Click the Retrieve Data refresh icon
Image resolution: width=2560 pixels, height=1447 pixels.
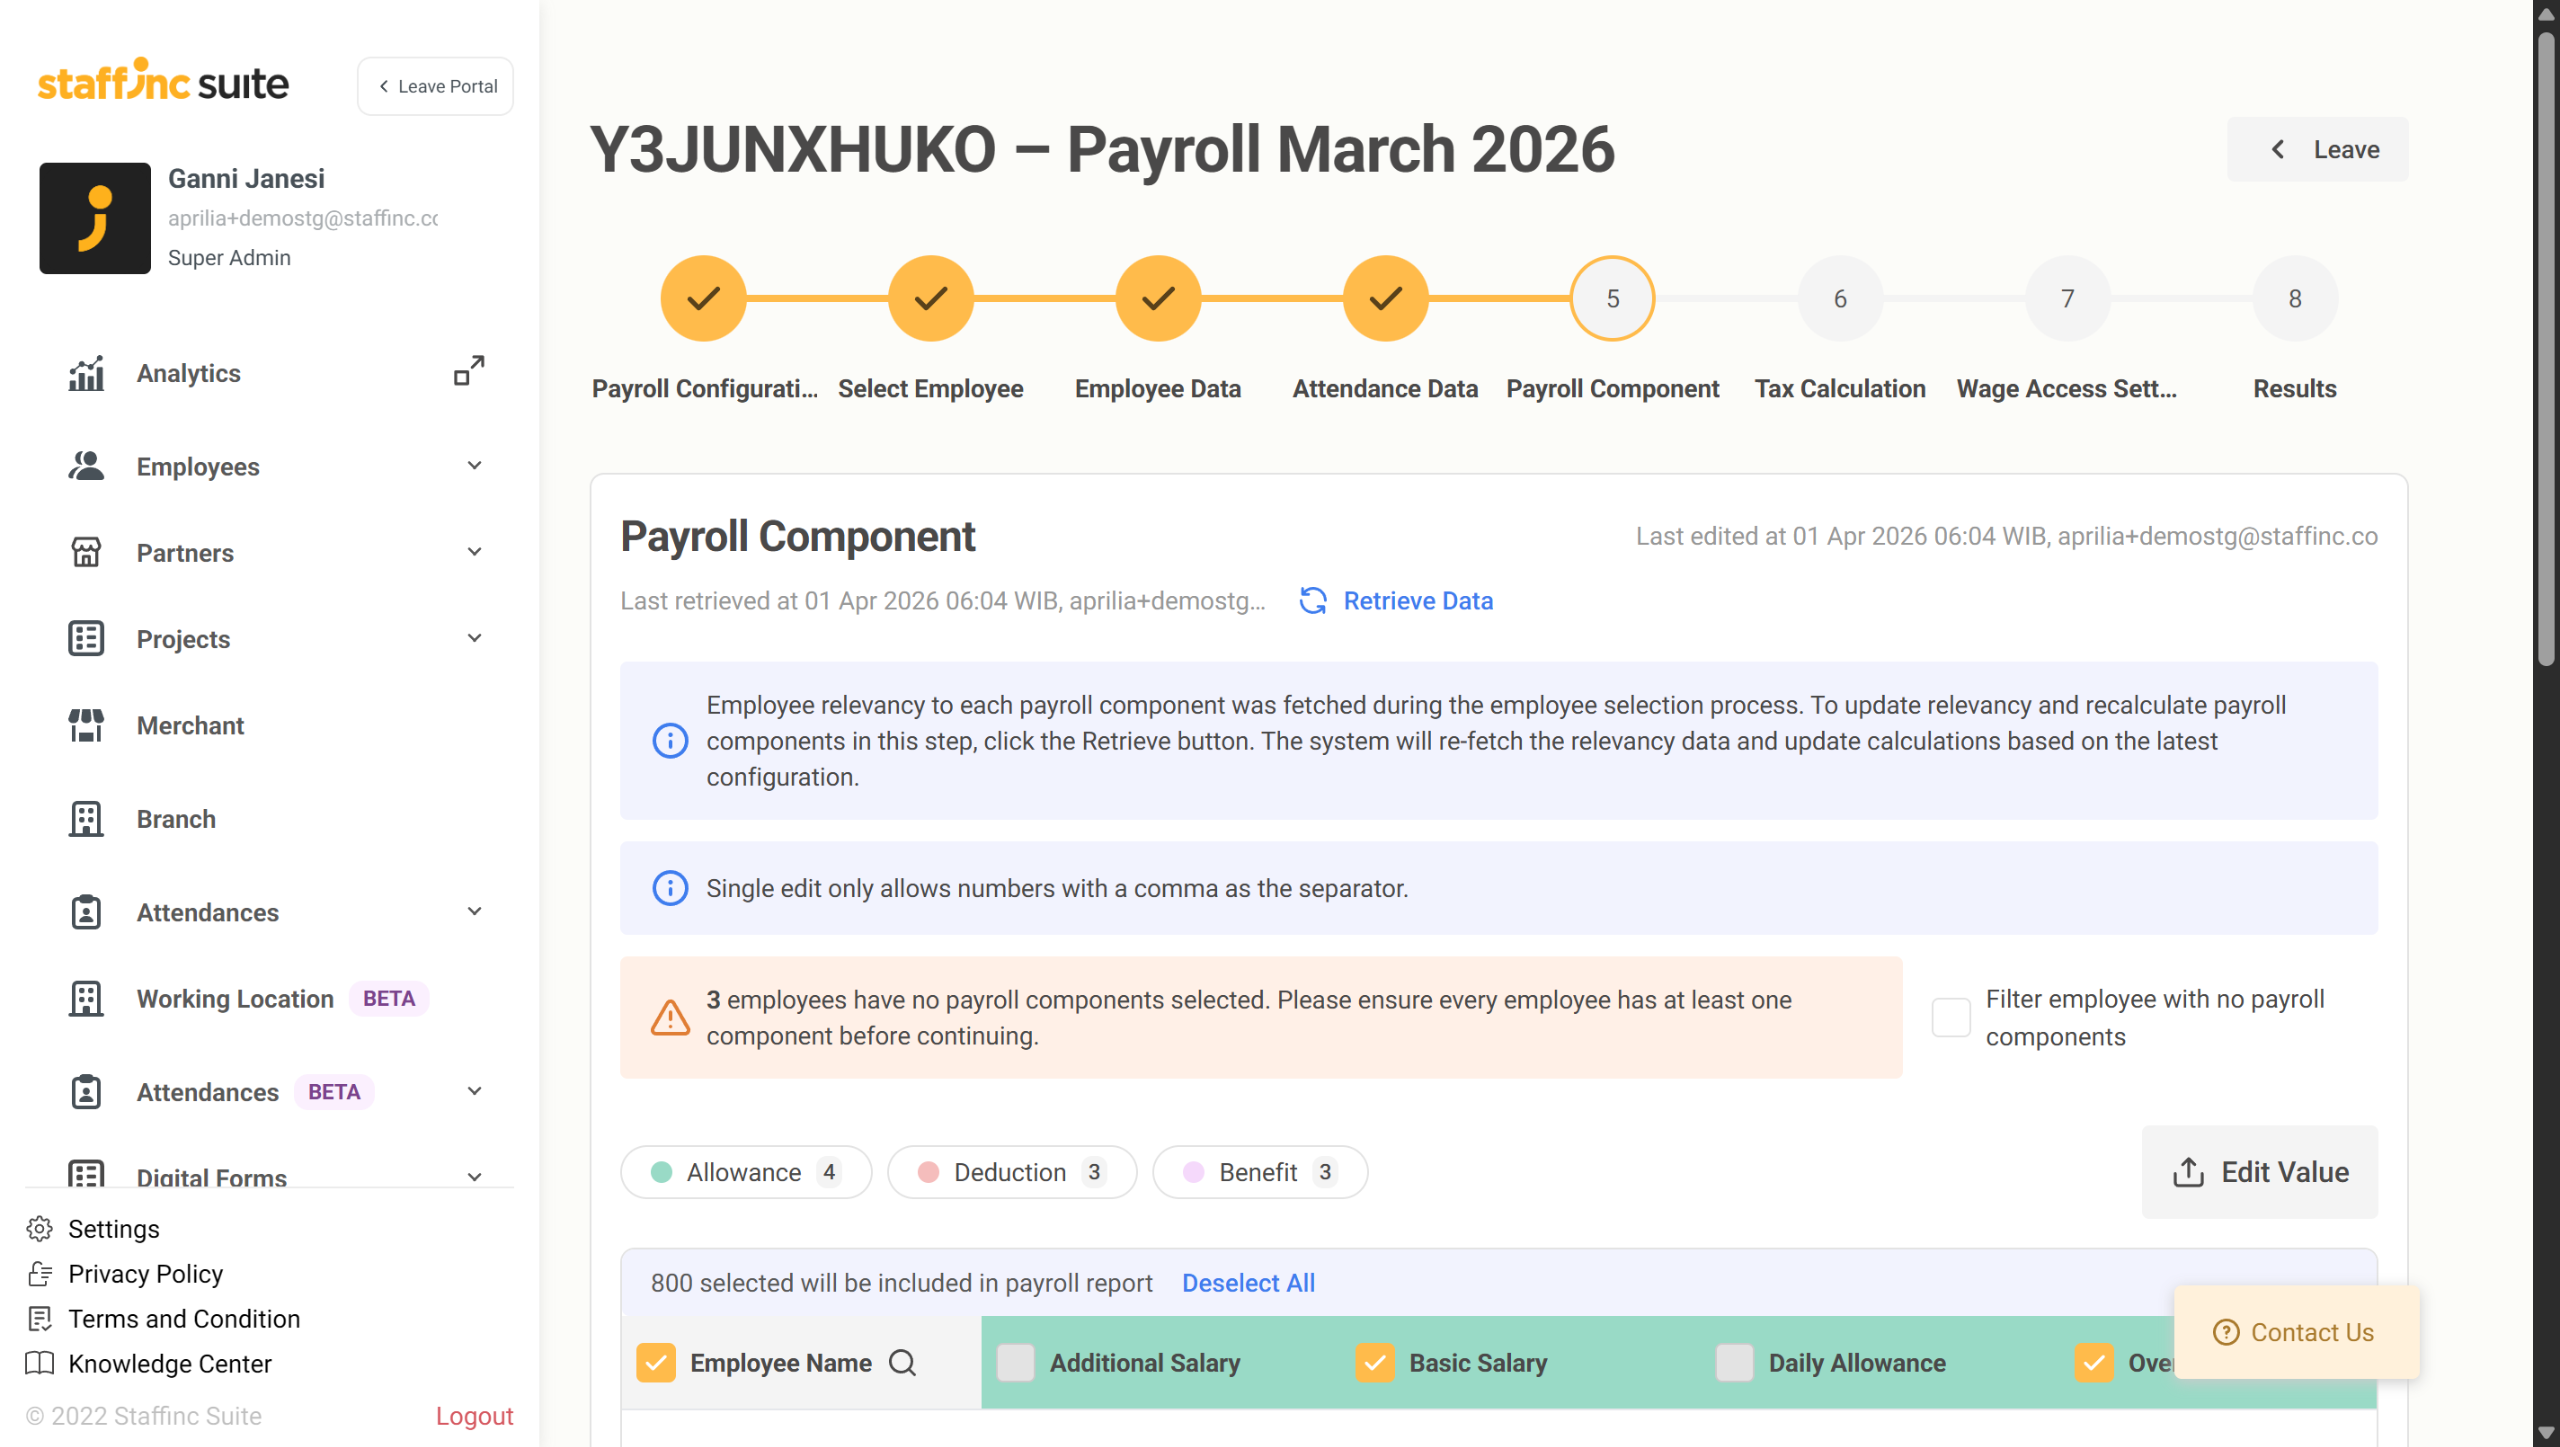[x=1313, y=601]
